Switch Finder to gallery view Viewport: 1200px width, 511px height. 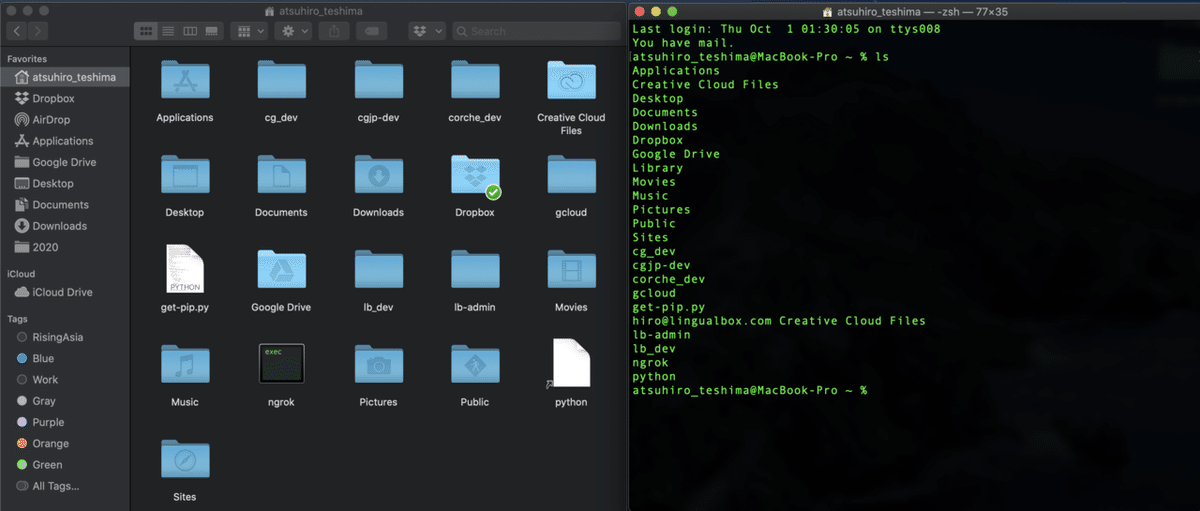tap(211, 32)
